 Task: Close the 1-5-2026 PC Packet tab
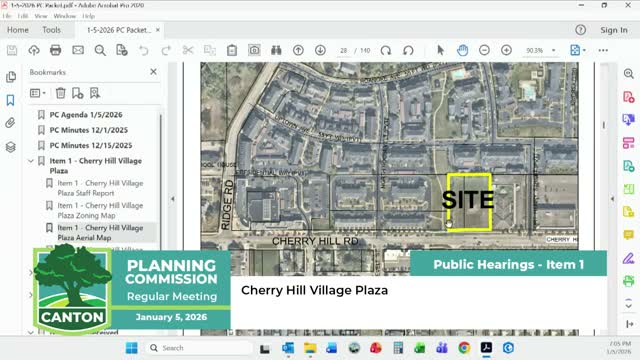tap(158, 30)
